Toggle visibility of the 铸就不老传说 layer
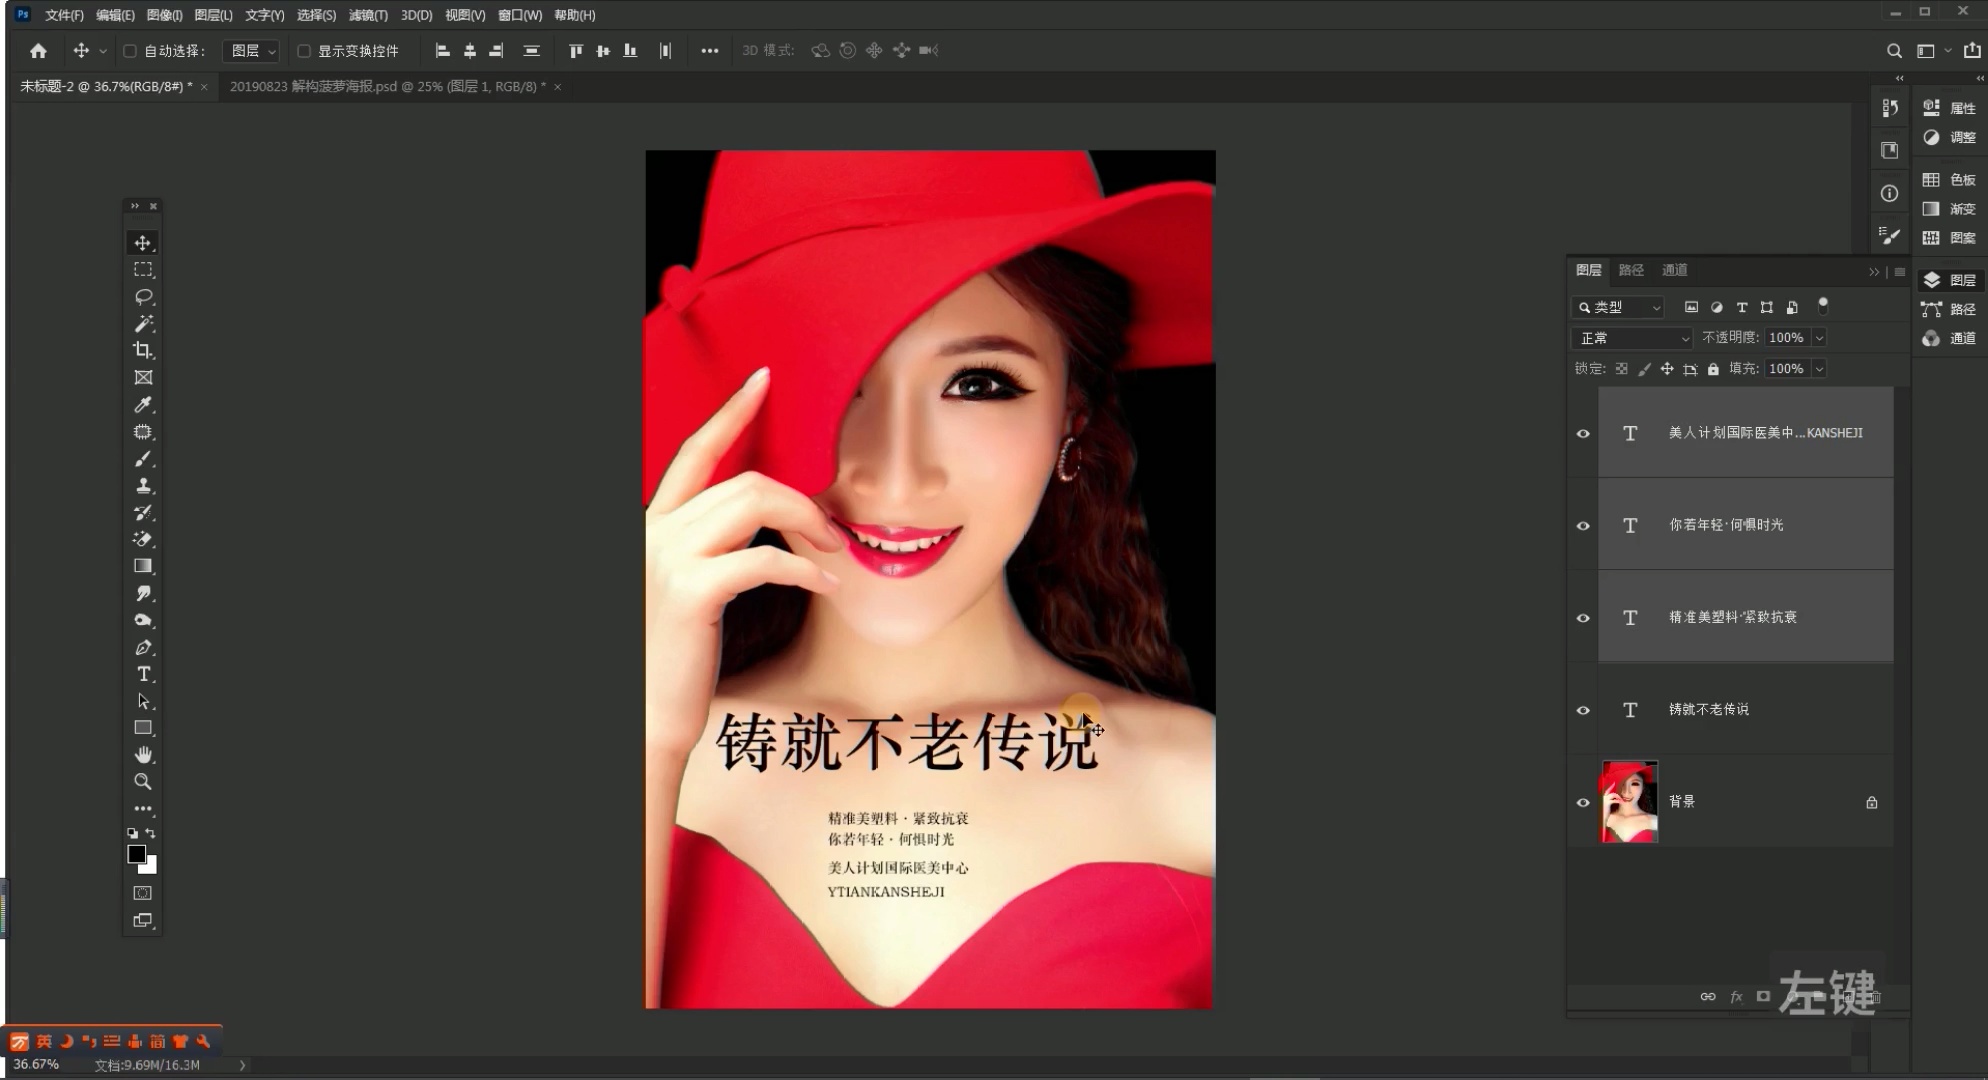The height and width of the screenshot is (1080, 1988). pos(1583,710)
